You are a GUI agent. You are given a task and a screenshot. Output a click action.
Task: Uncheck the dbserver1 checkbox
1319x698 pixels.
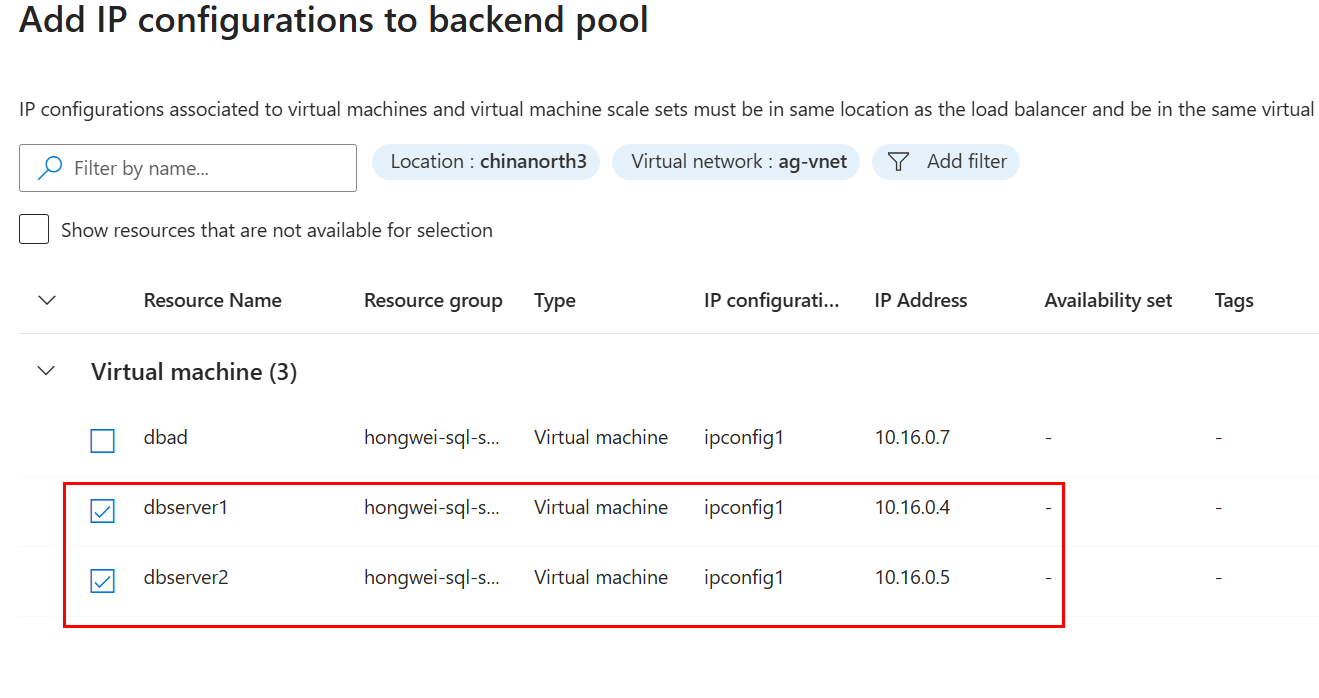102,511
